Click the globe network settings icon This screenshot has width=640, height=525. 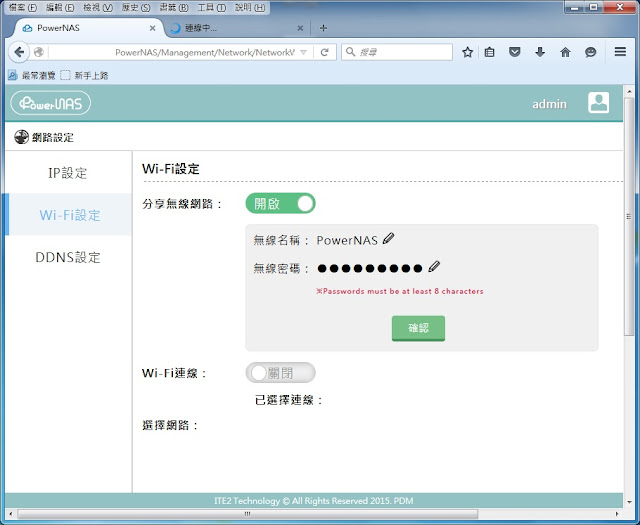tap(21, 137)
